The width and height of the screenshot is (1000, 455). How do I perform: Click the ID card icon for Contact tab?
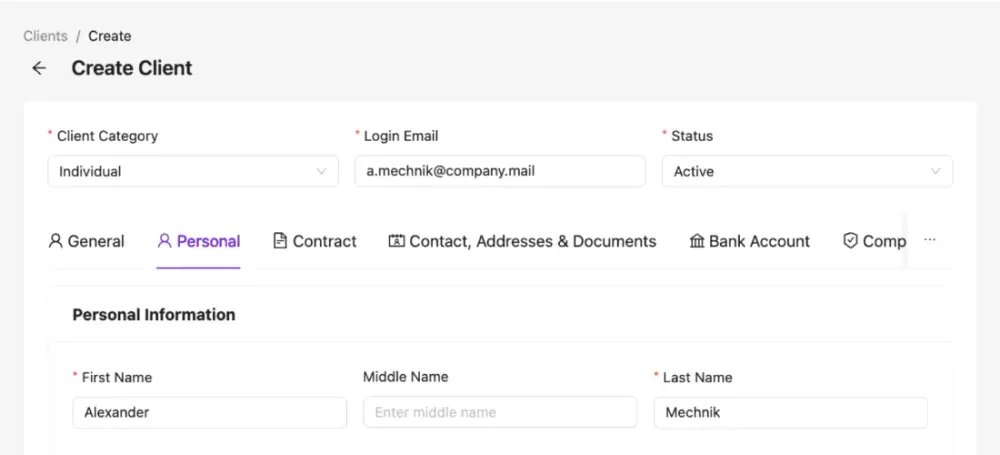coord(397,241)
